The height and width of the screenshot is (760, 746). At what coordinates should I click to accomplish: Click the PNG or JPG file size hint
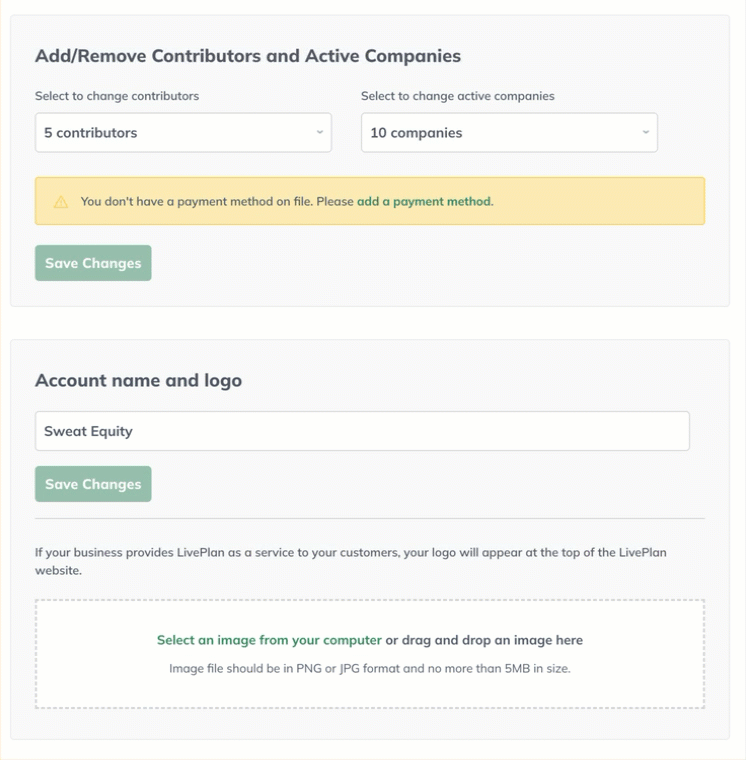[369, 668]
